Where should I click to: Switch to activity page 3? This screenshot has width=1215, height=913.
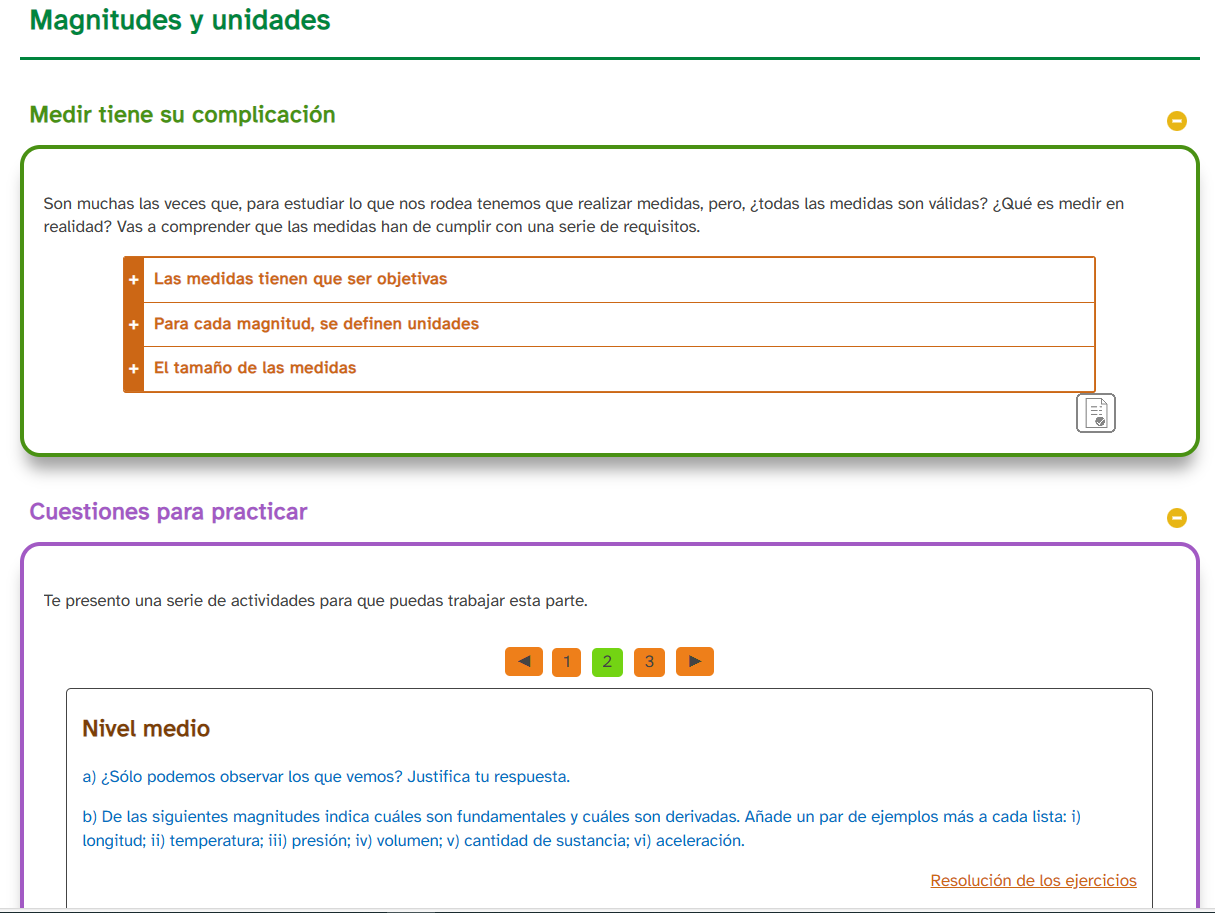[x=649, y=662]
